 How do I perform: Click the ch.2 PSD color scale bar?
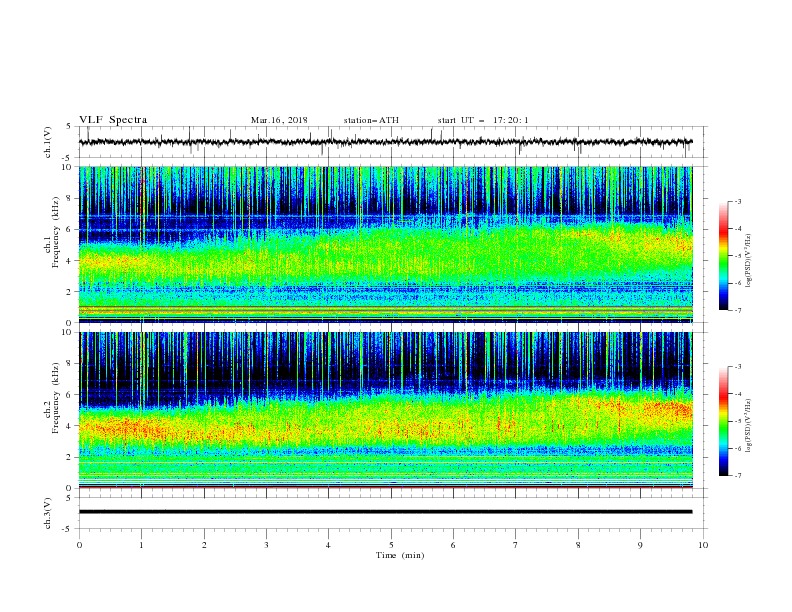click(x=723, y=421)
